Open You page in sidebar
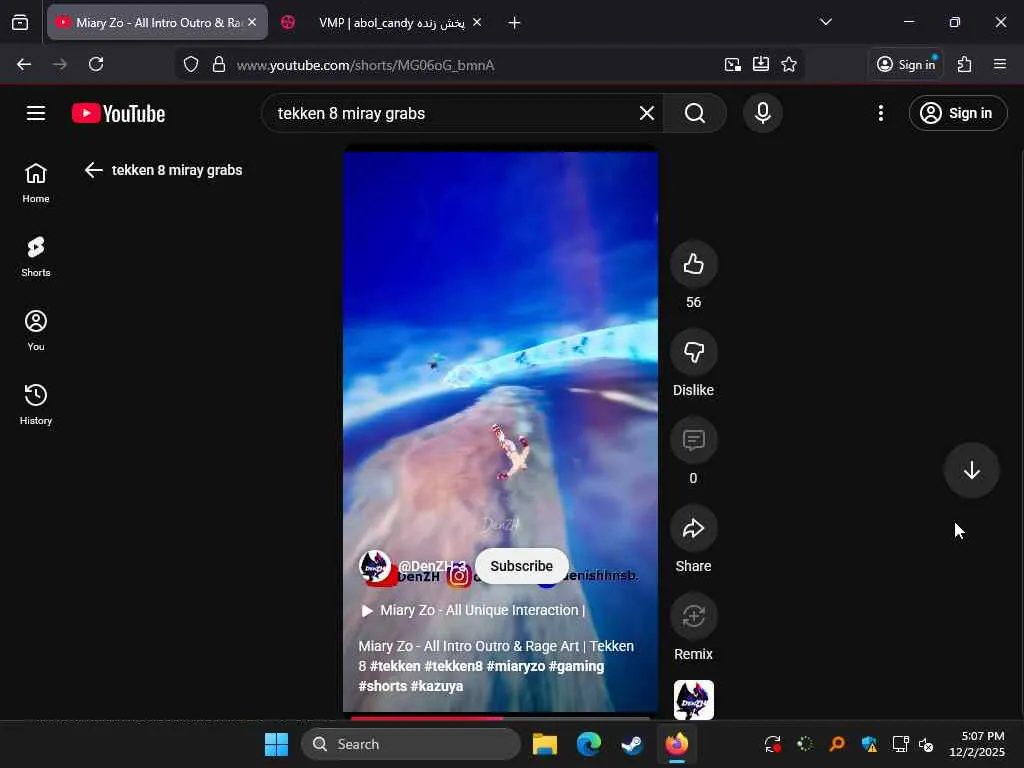 coord(36,330)
